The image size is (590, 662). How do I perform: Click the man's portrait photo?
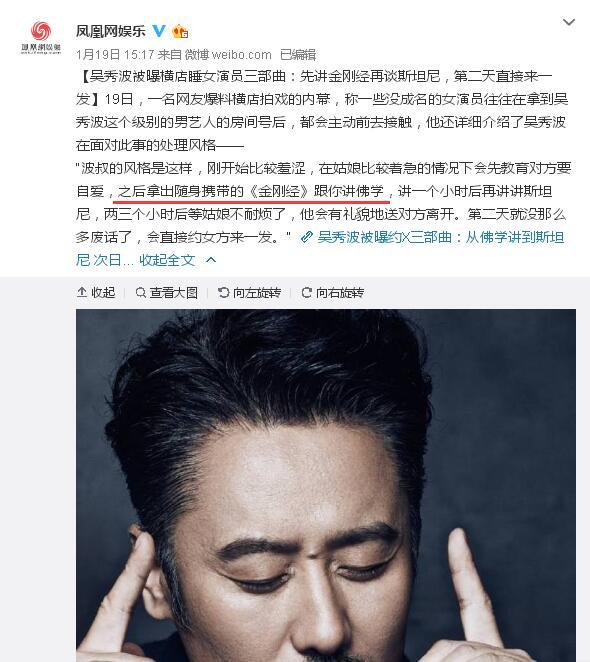pyautogui.click(x=326, y=486)
